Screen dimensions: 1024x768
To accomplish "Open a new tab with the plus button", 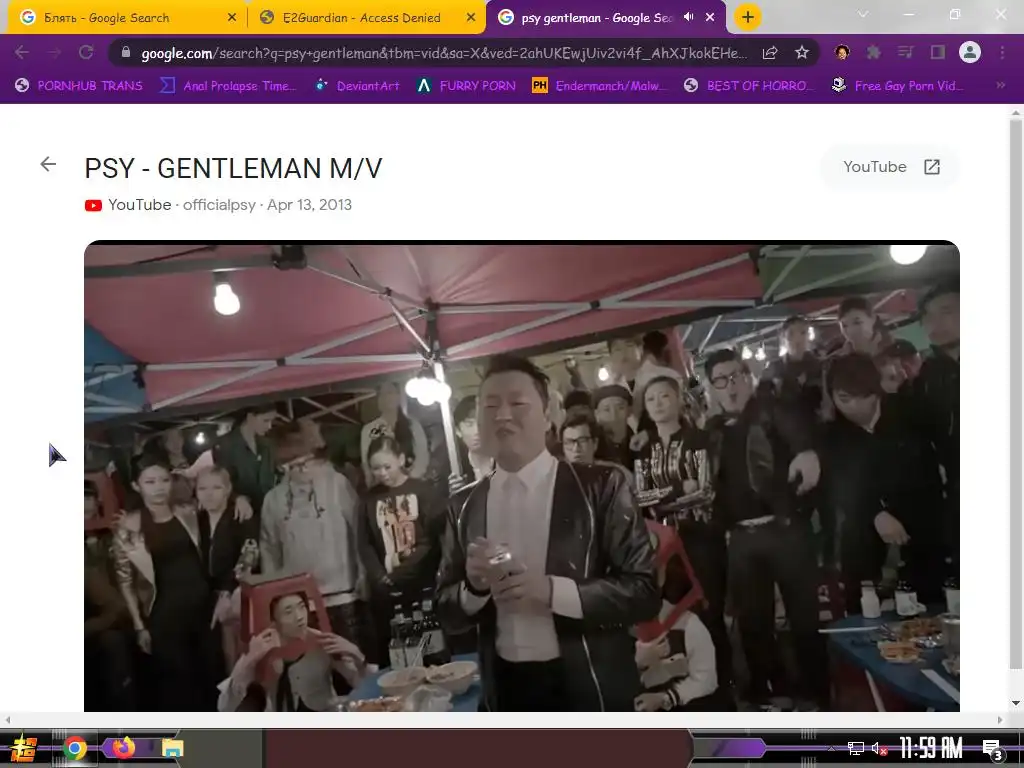I will (748, 18).
